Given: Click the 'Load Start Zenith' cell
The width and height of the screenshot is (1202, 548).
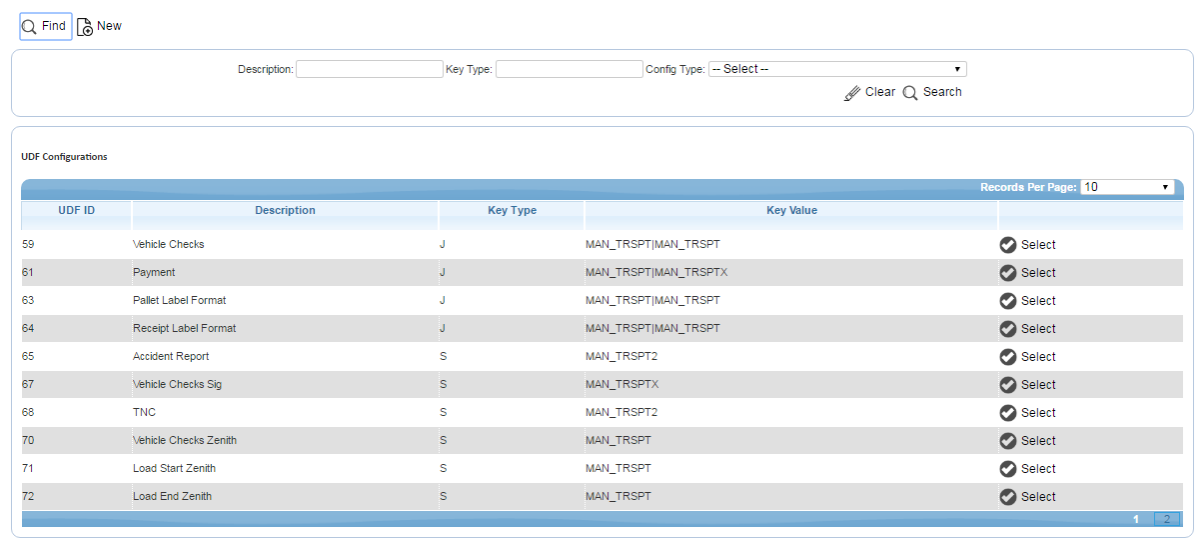Looking at the screenshot, I should pyautogui.click(x=174, y=469).
